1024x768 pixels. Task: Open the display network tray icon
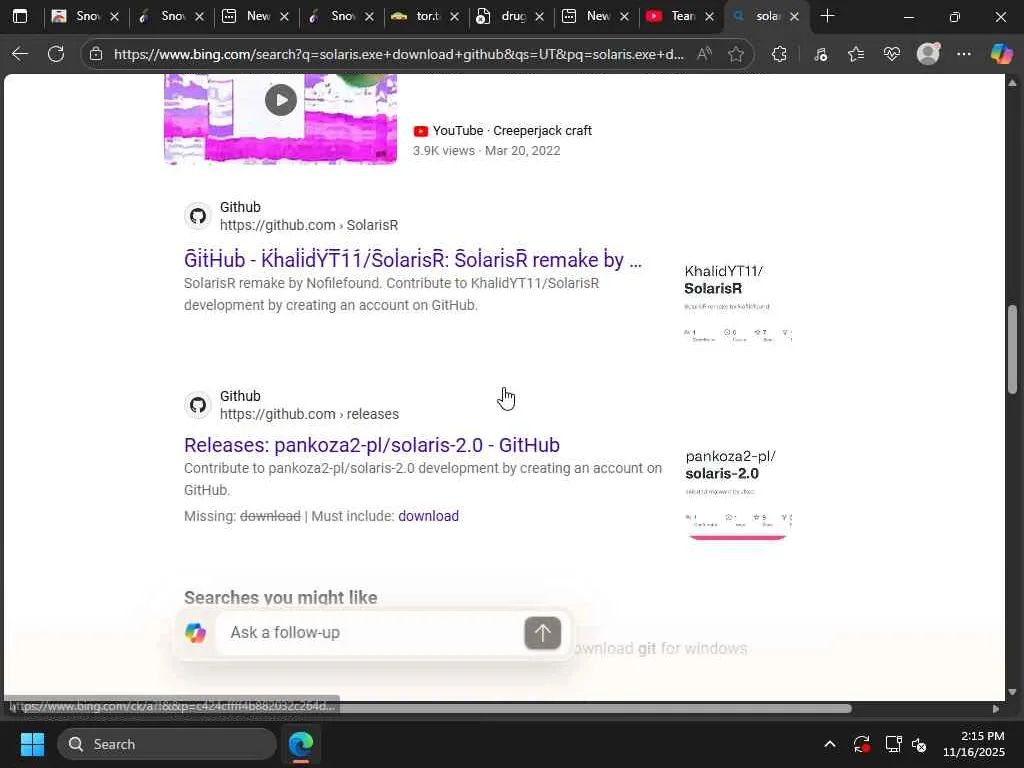coord(893,744)
